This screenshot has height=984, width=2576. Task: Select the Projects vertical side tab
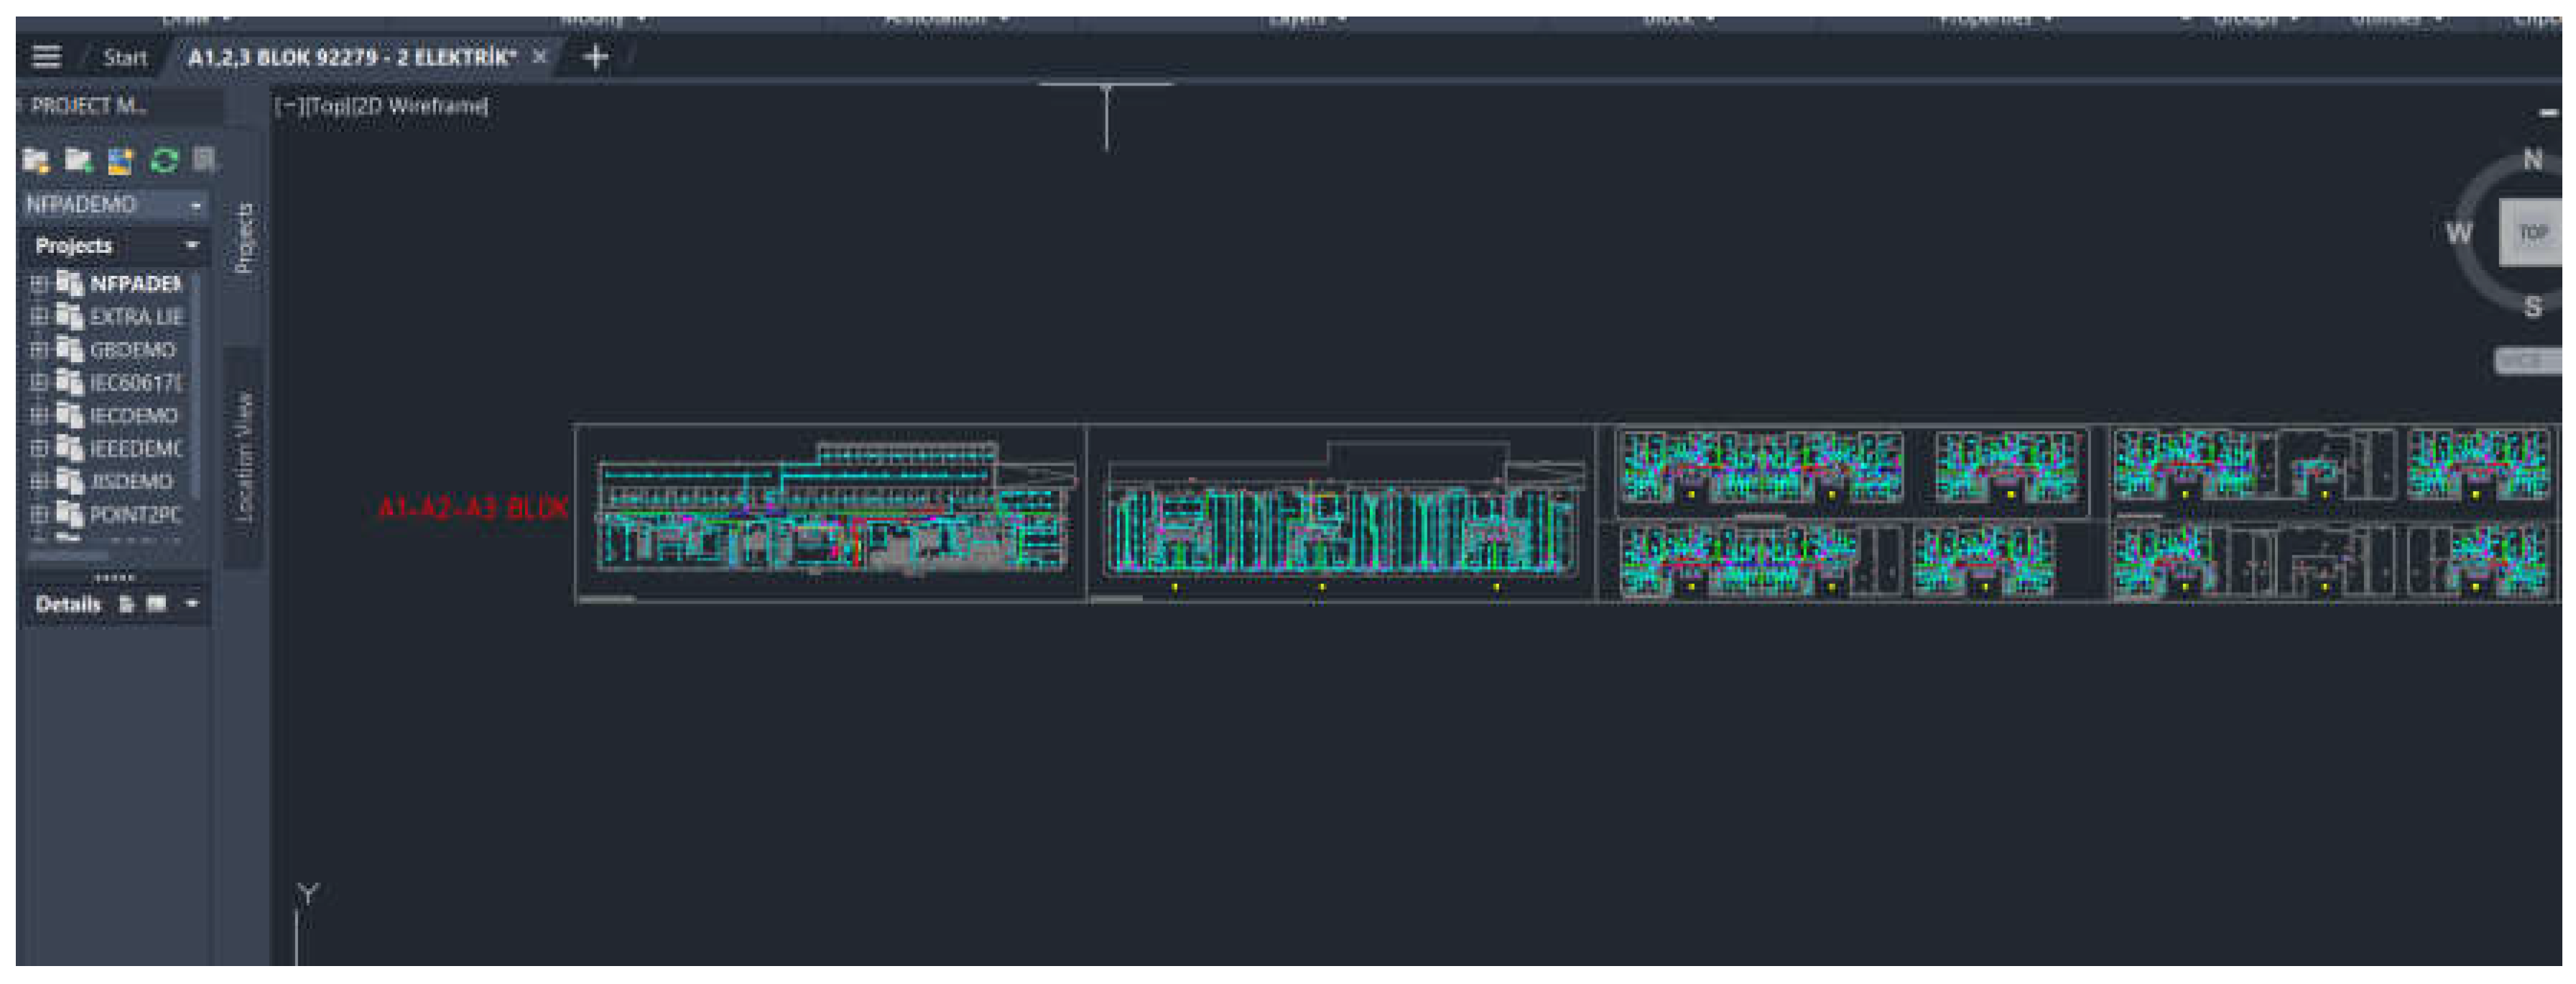pyautogui.click(x=243, y=238)
